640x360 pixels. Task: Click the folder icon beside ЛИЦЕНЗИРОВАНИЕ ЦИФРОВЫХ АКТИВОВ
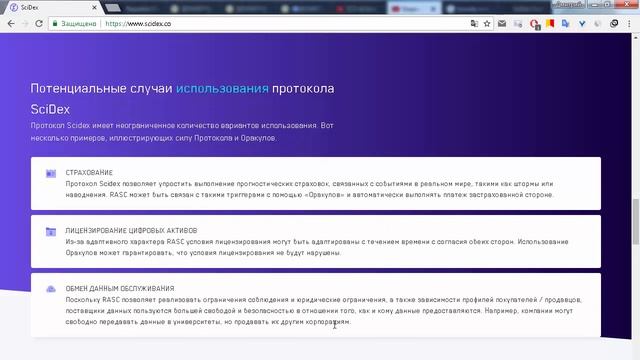[x=51, y=232]
